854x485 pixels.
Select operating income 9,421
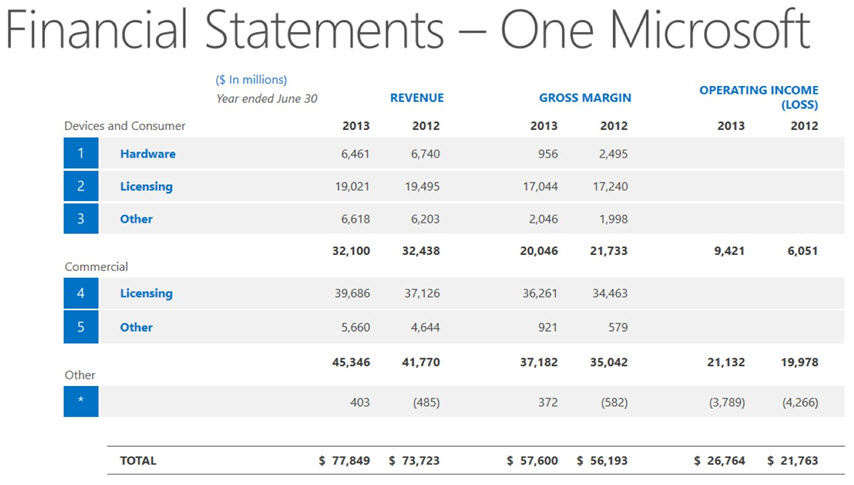tap(729, 251)
